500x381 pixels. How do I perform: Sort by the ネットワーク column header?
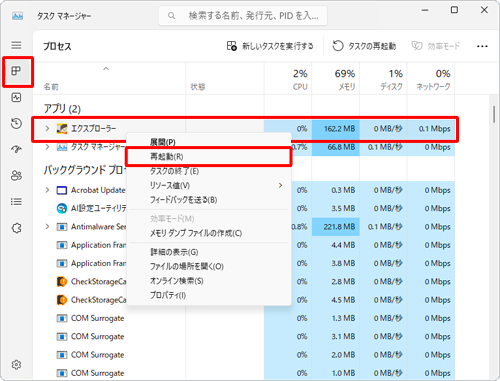click(x=431, y=79)
